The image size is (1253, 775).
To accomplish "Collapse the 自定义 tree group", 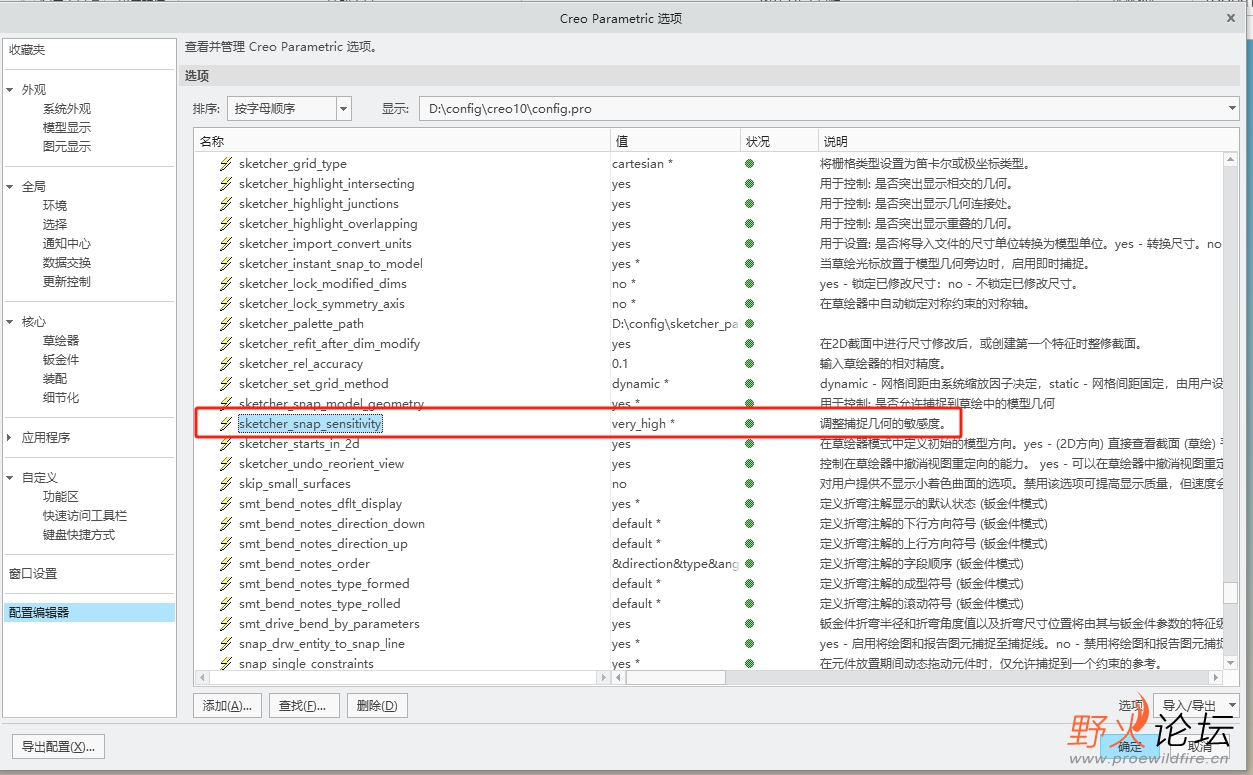I will (x=10, y=478).
